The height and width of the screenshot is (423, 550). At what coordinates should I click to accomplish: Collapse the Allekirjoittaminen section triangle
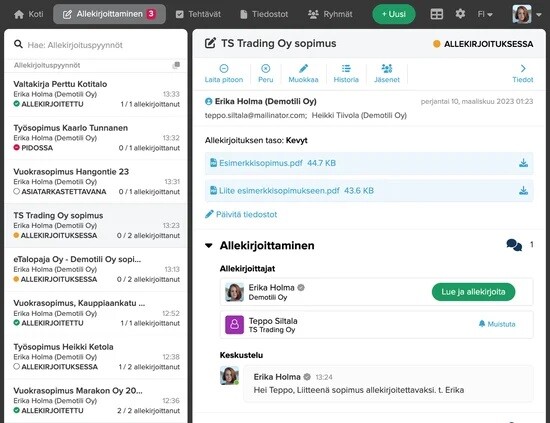pos(209,246)
